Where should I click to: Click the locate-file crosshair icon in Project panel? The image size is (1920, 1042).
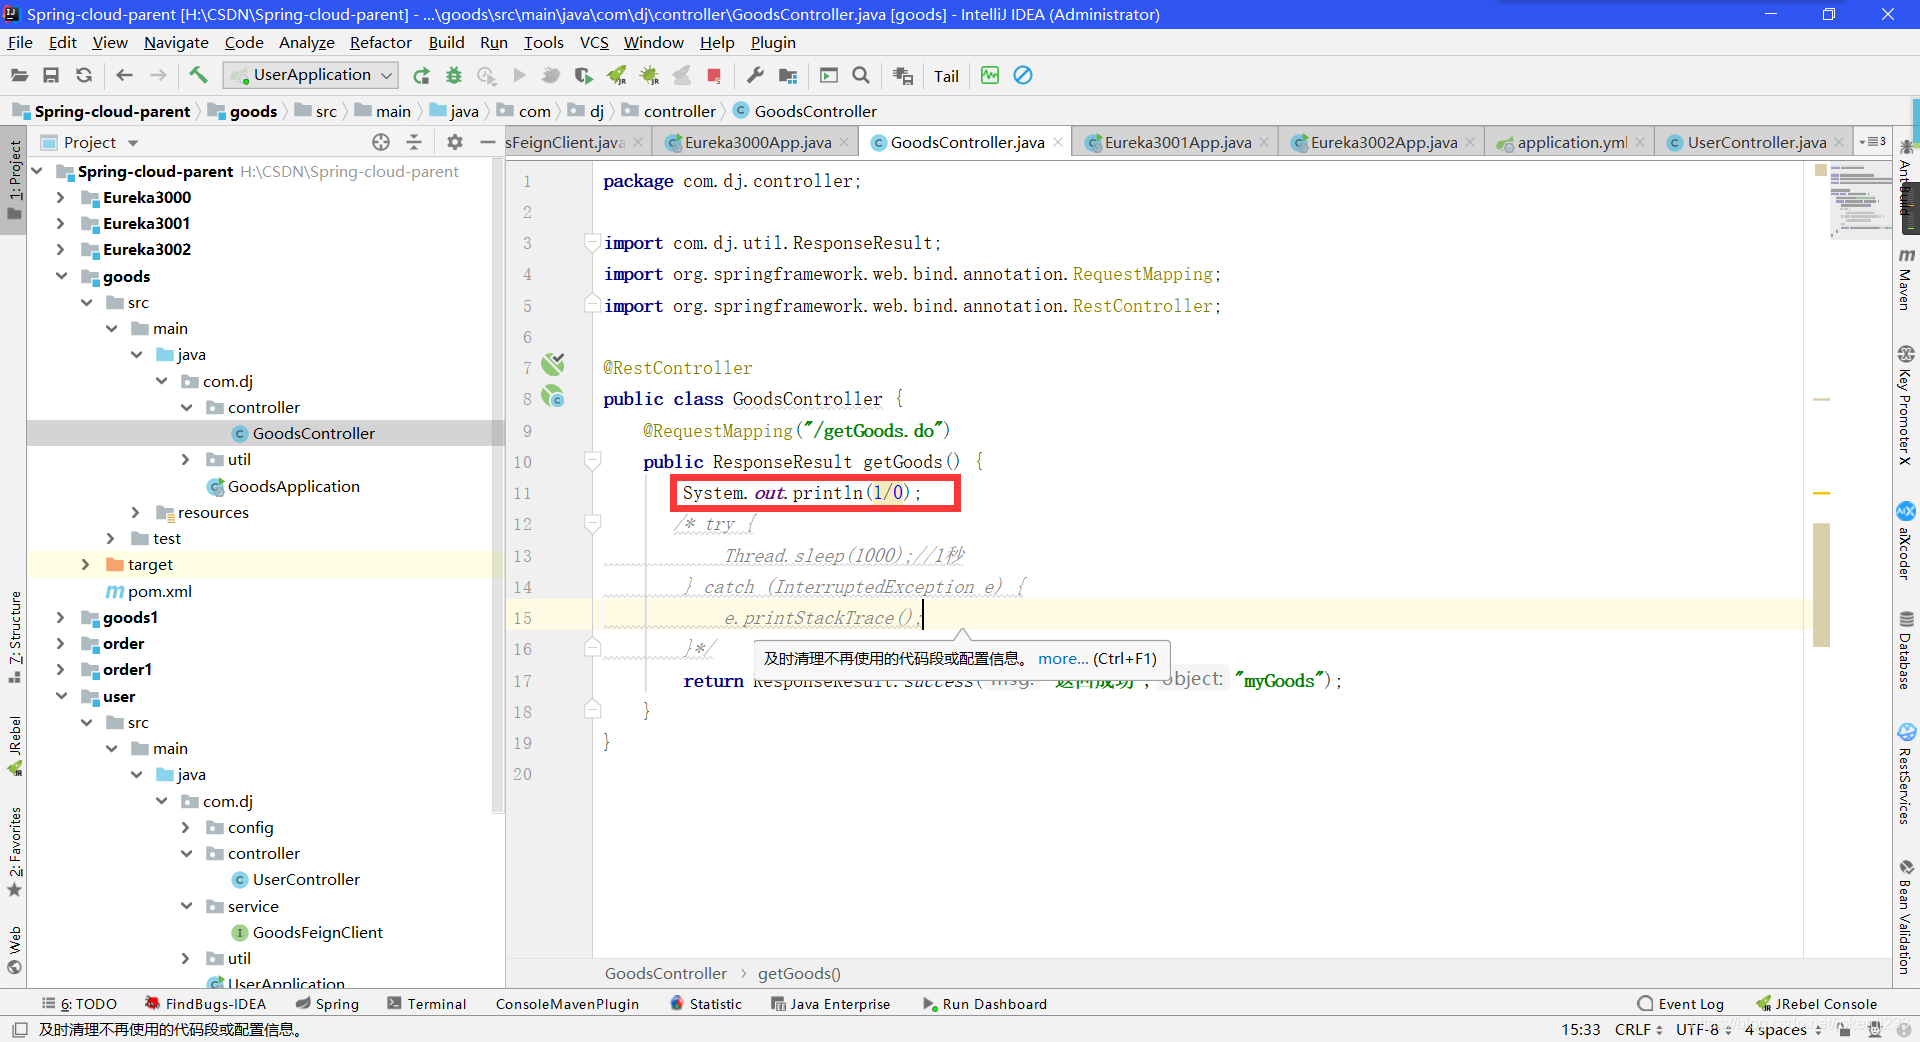(381, 143)
